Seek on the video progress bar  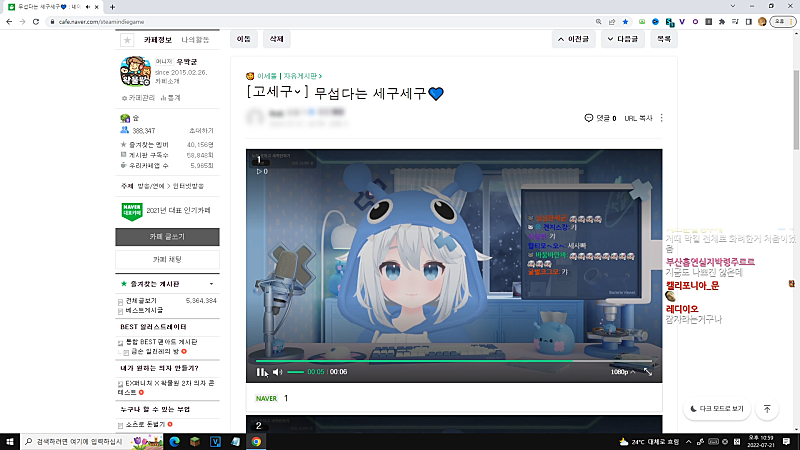point(454,361)
